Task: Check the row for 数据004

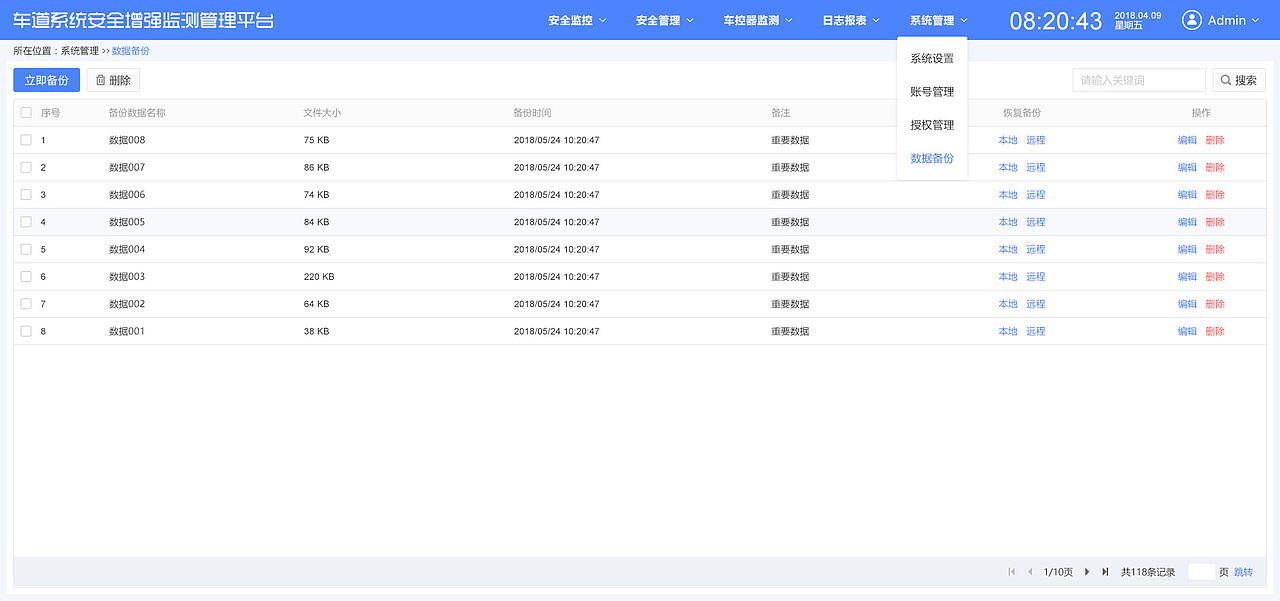Action: (26, 249)
